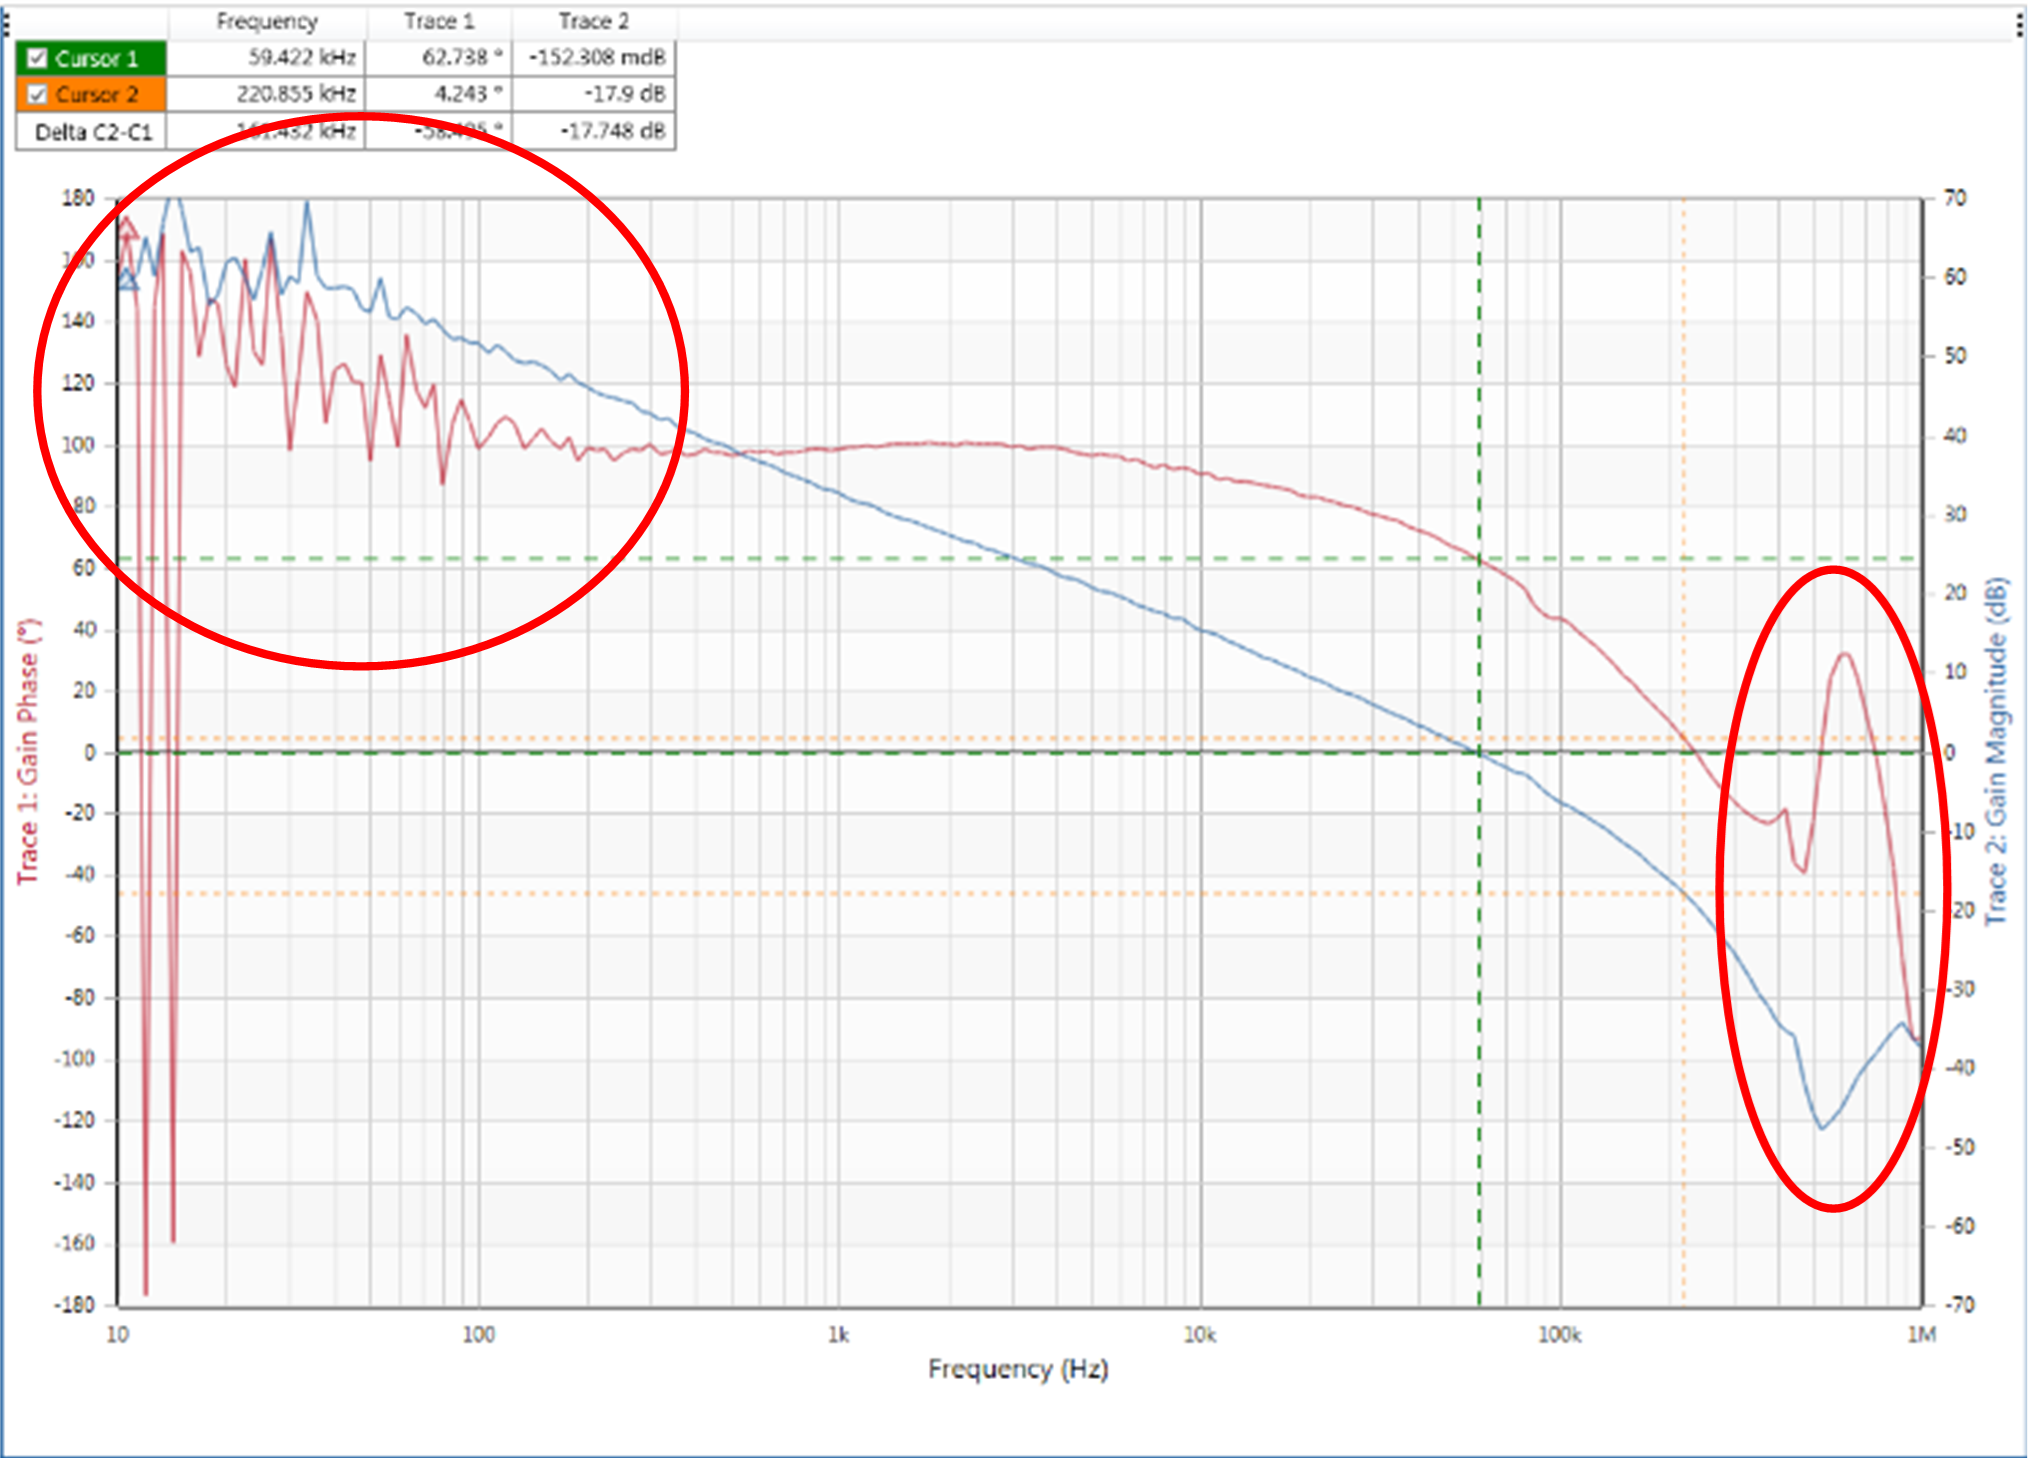Click the top-right panel grip dots
The width and height of the screenshot is (2028, 1459).
click(x=2019, y=24)
